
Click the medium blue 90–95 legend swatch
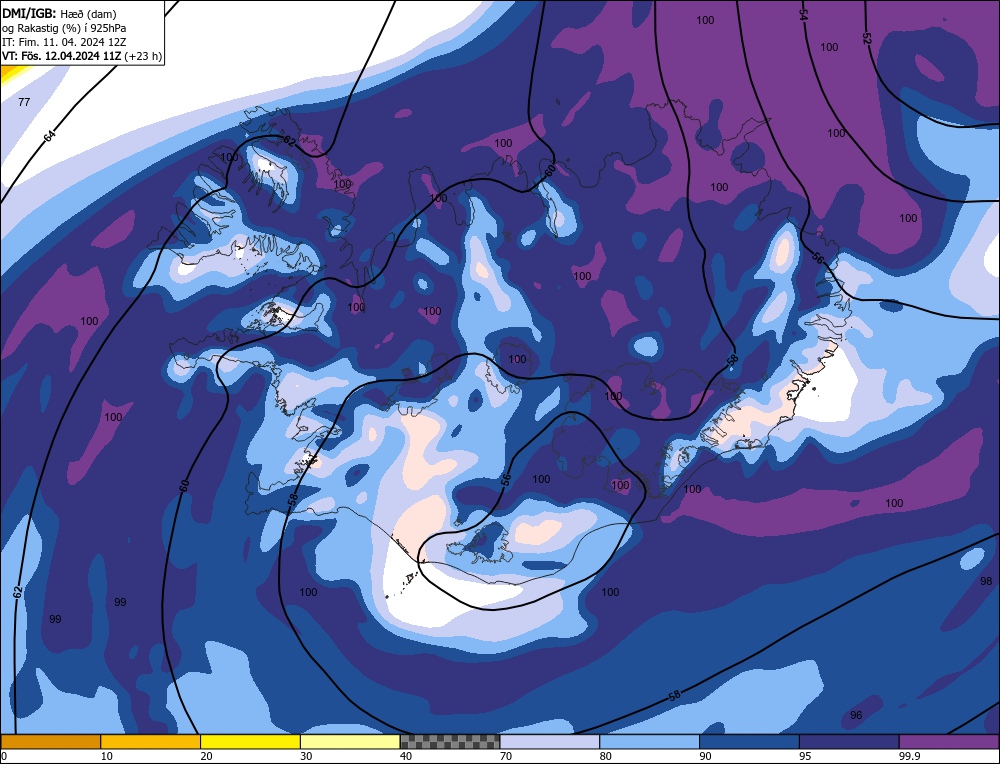pos(749,741)
